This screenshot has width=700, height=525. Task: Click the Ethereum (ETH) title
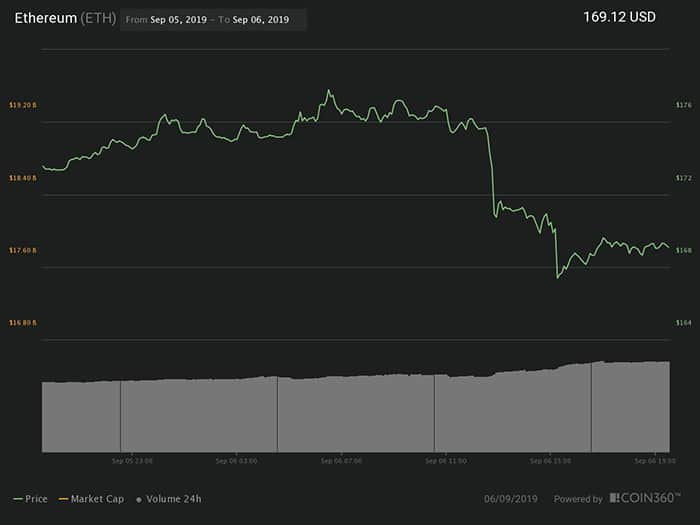click(x=63, y=19)
